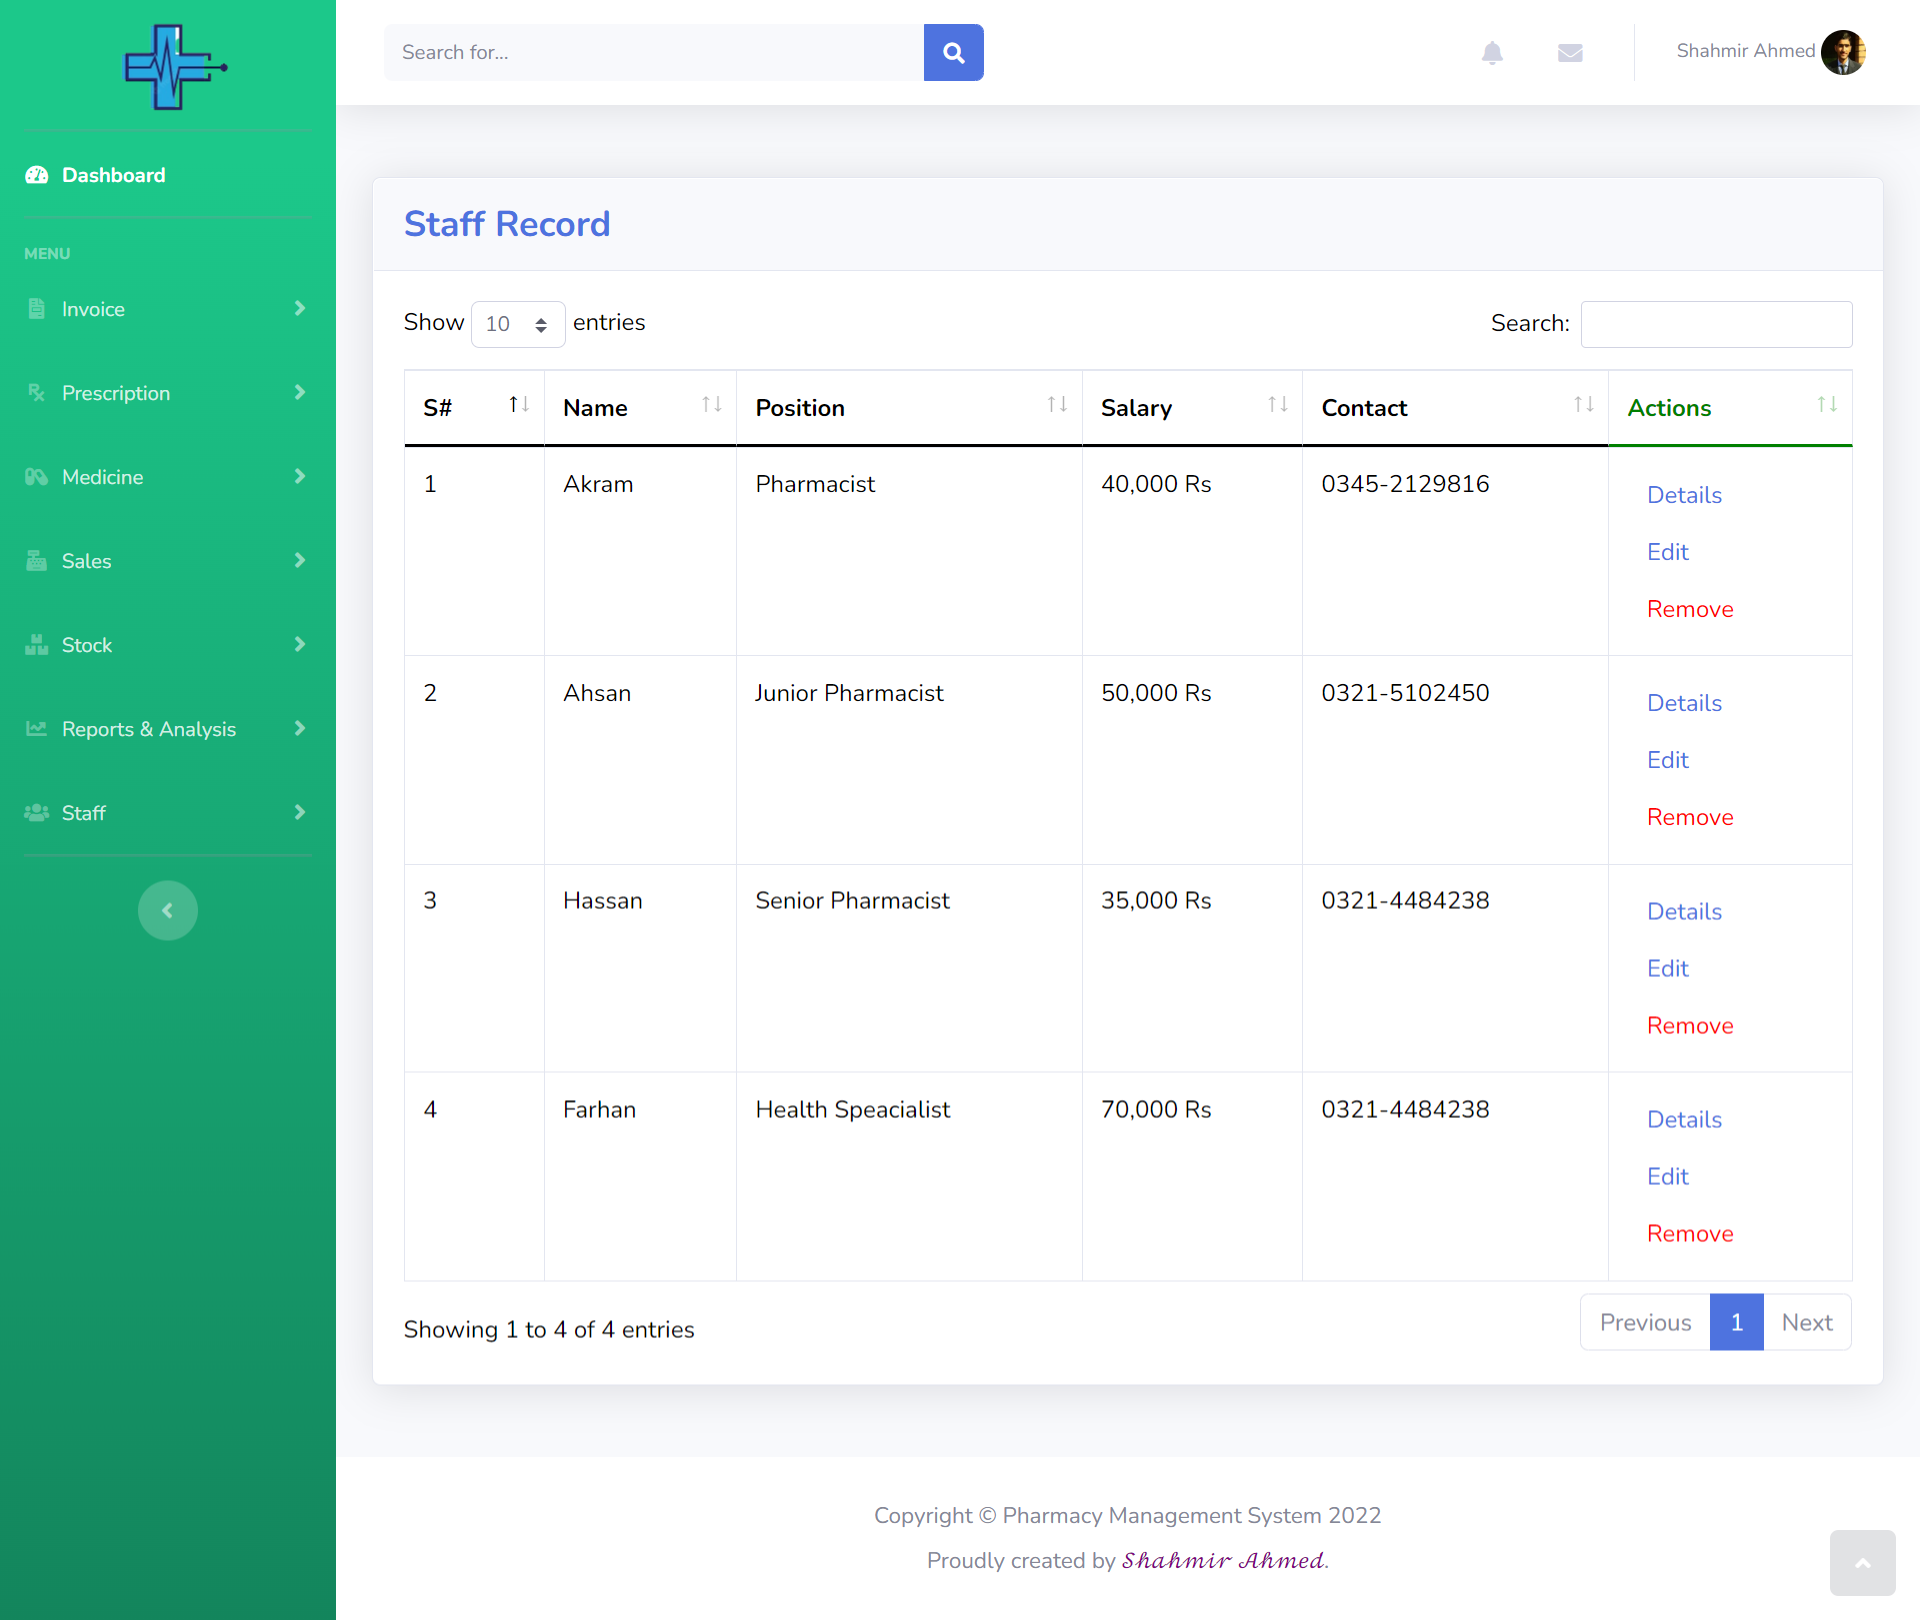Collapse sidebar with round arrow button
Viewport: 1920px width, 1621px height.
168,910
